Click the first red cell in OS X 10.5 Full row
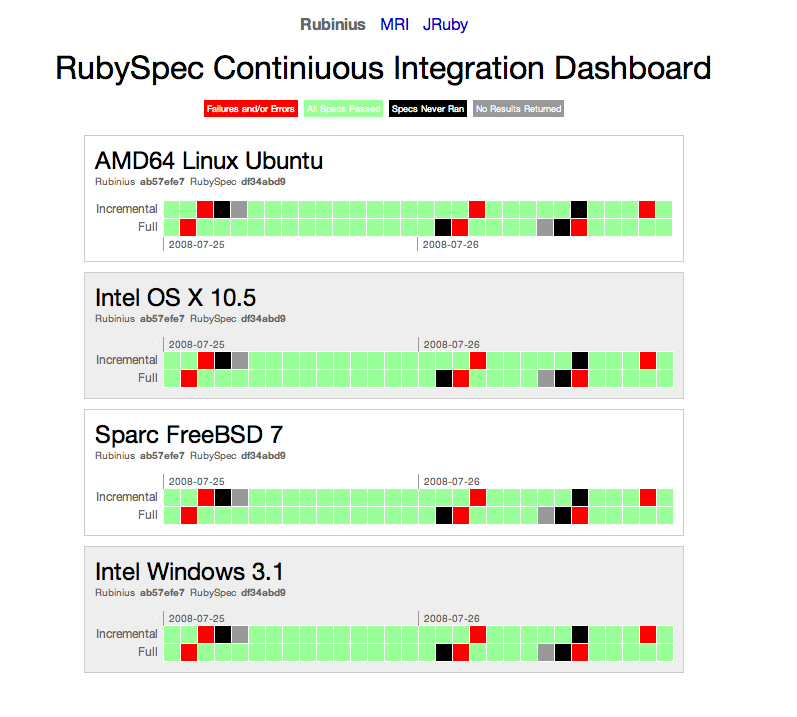The image size is (797, 717). point(189,379)
